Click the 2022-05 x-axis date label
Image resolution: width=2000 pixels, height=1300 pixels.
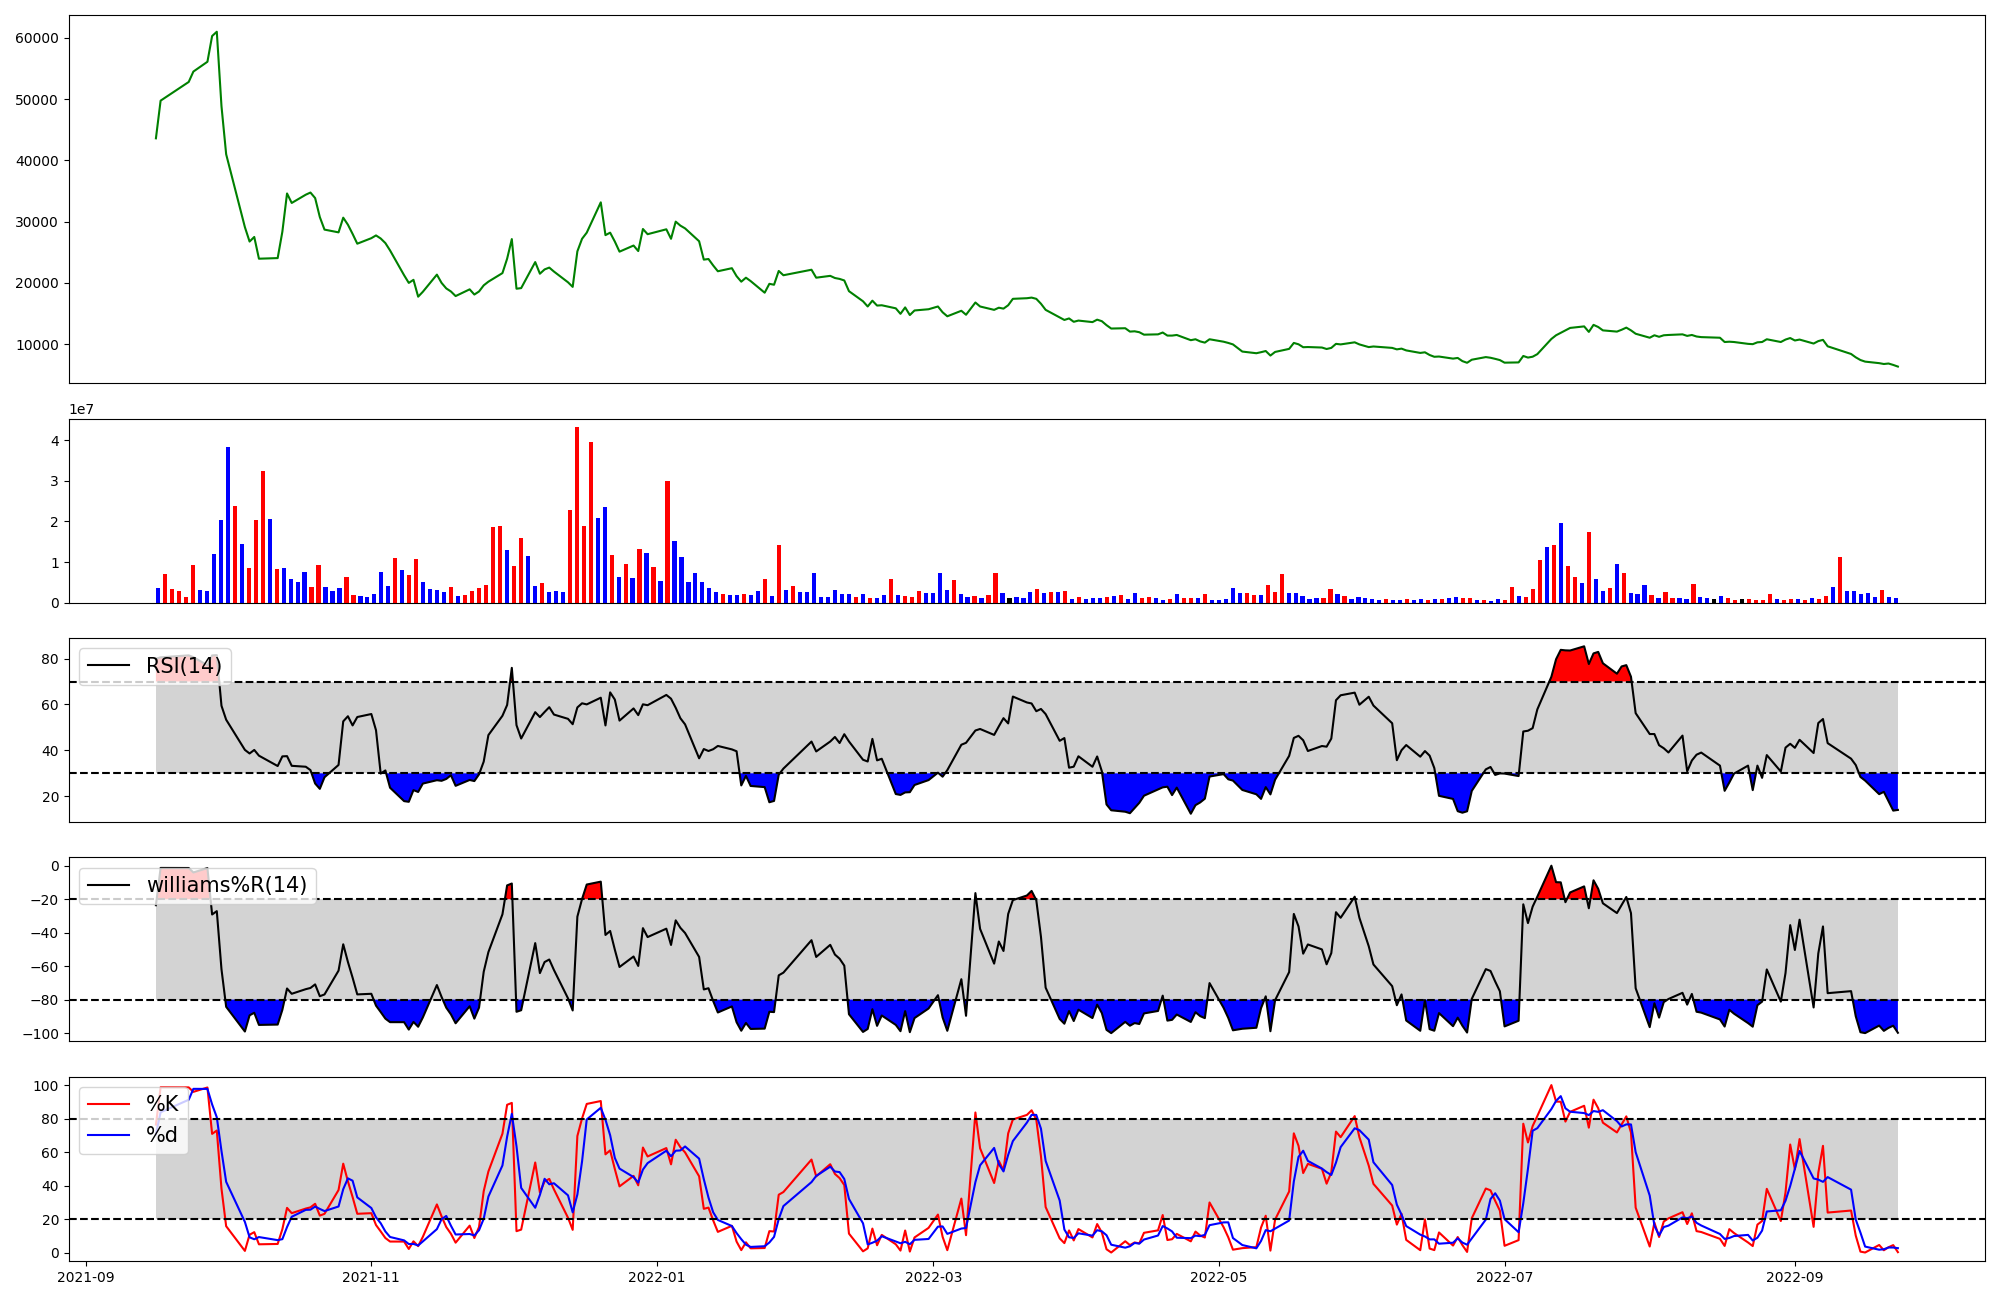tap(1220, 1277)
